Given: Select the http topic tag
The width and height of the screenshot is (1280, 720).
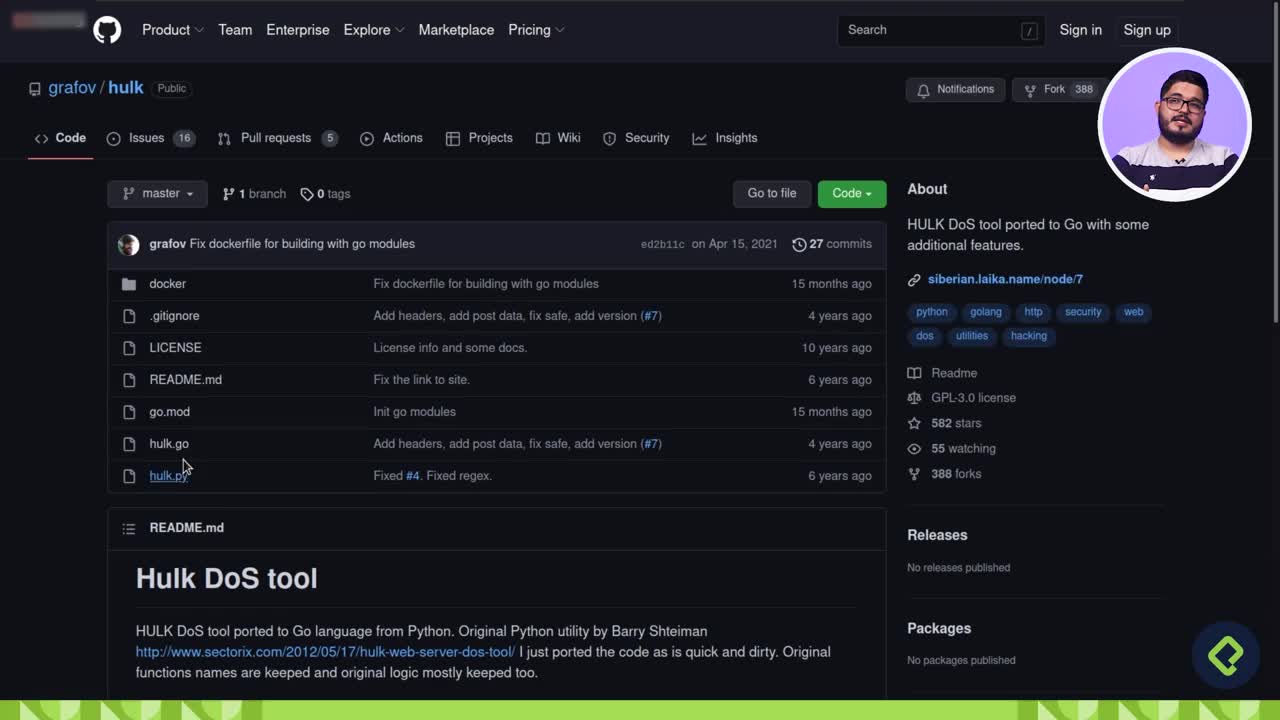Looking at the screenshot, I should [x=1033, y=312].
